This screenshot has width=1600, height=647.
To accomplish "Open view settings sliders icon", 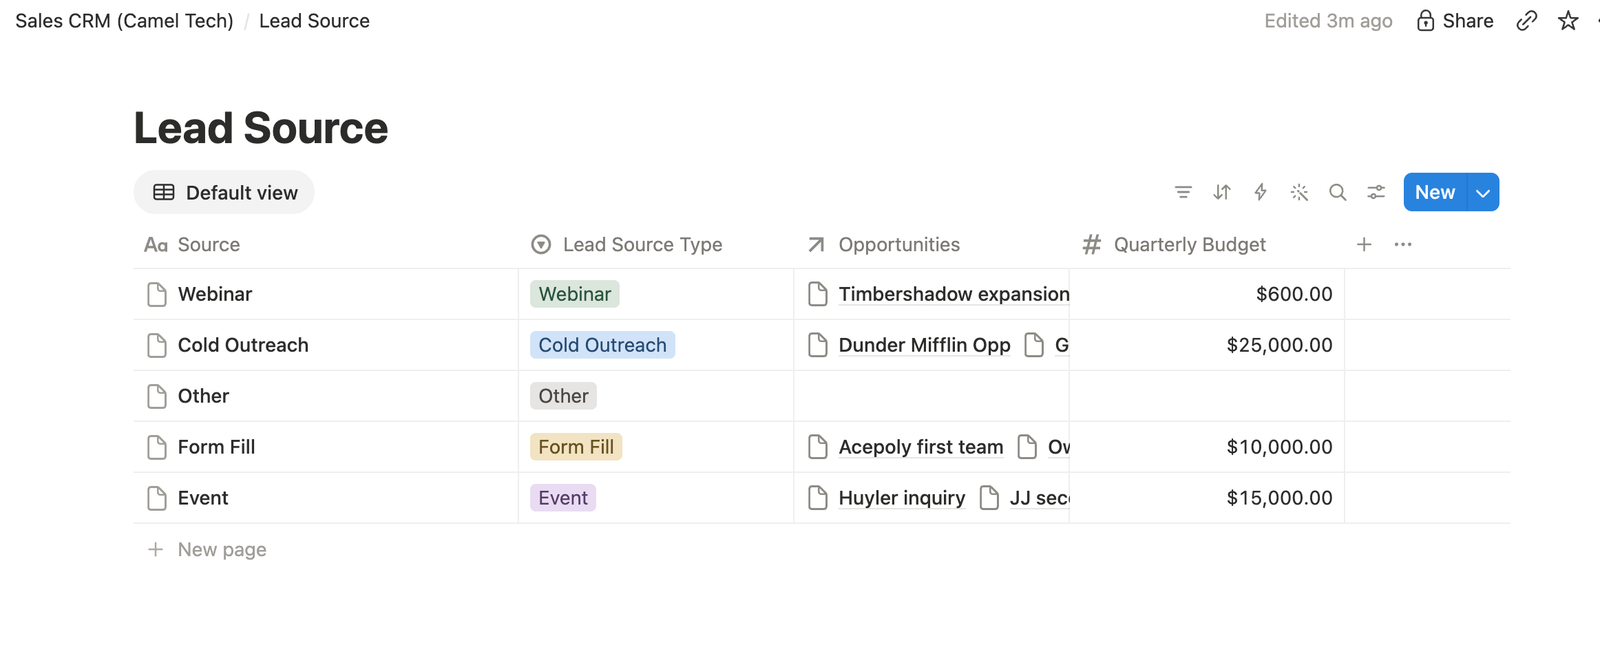I will pyautogui.click(x=1376, y=192).
